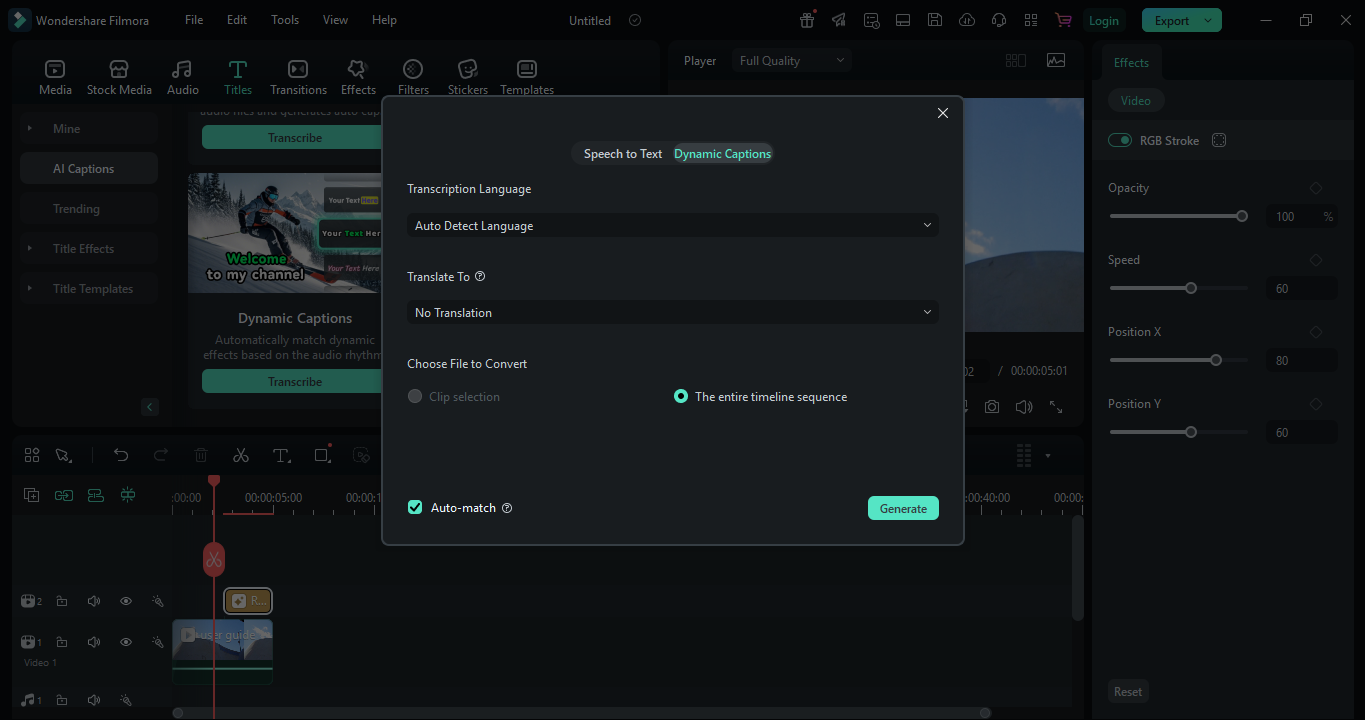Select The entire timeline sequence option
This screenshot has height=720, width=1365.
click(681, 397)
